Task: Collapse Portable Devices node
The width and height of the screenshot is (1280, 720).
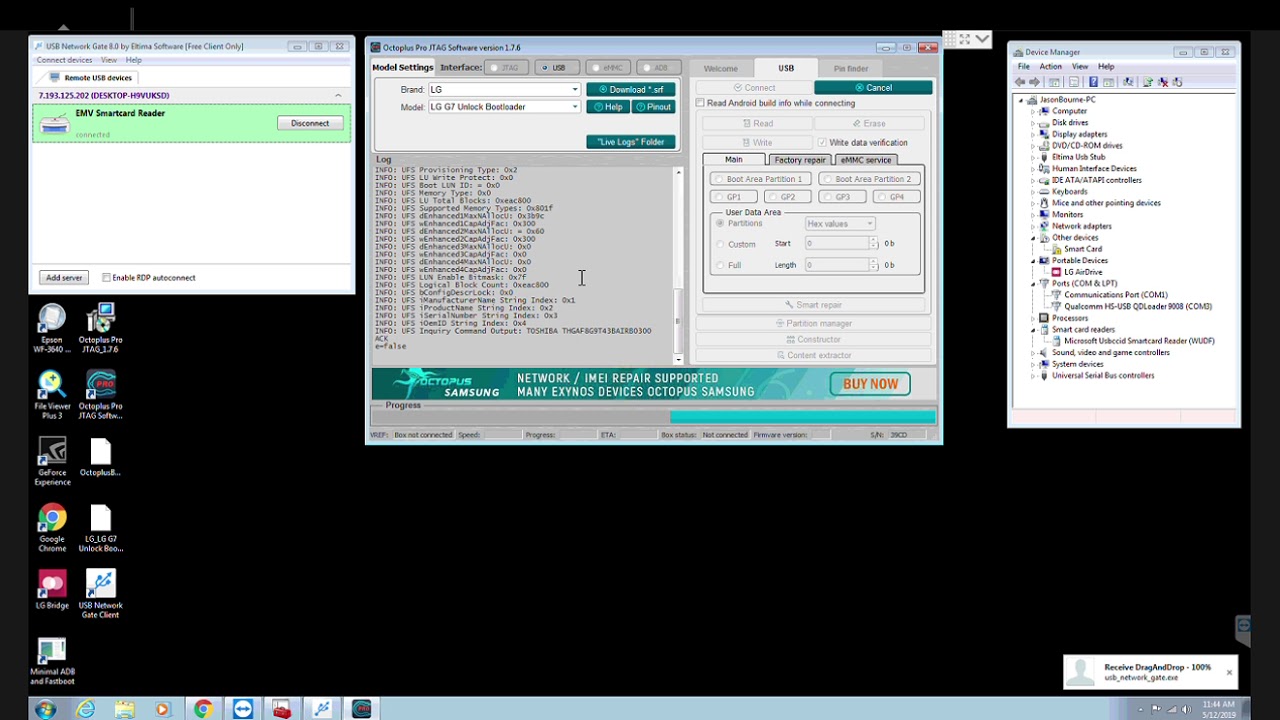Action: (x=1033, y=261)
